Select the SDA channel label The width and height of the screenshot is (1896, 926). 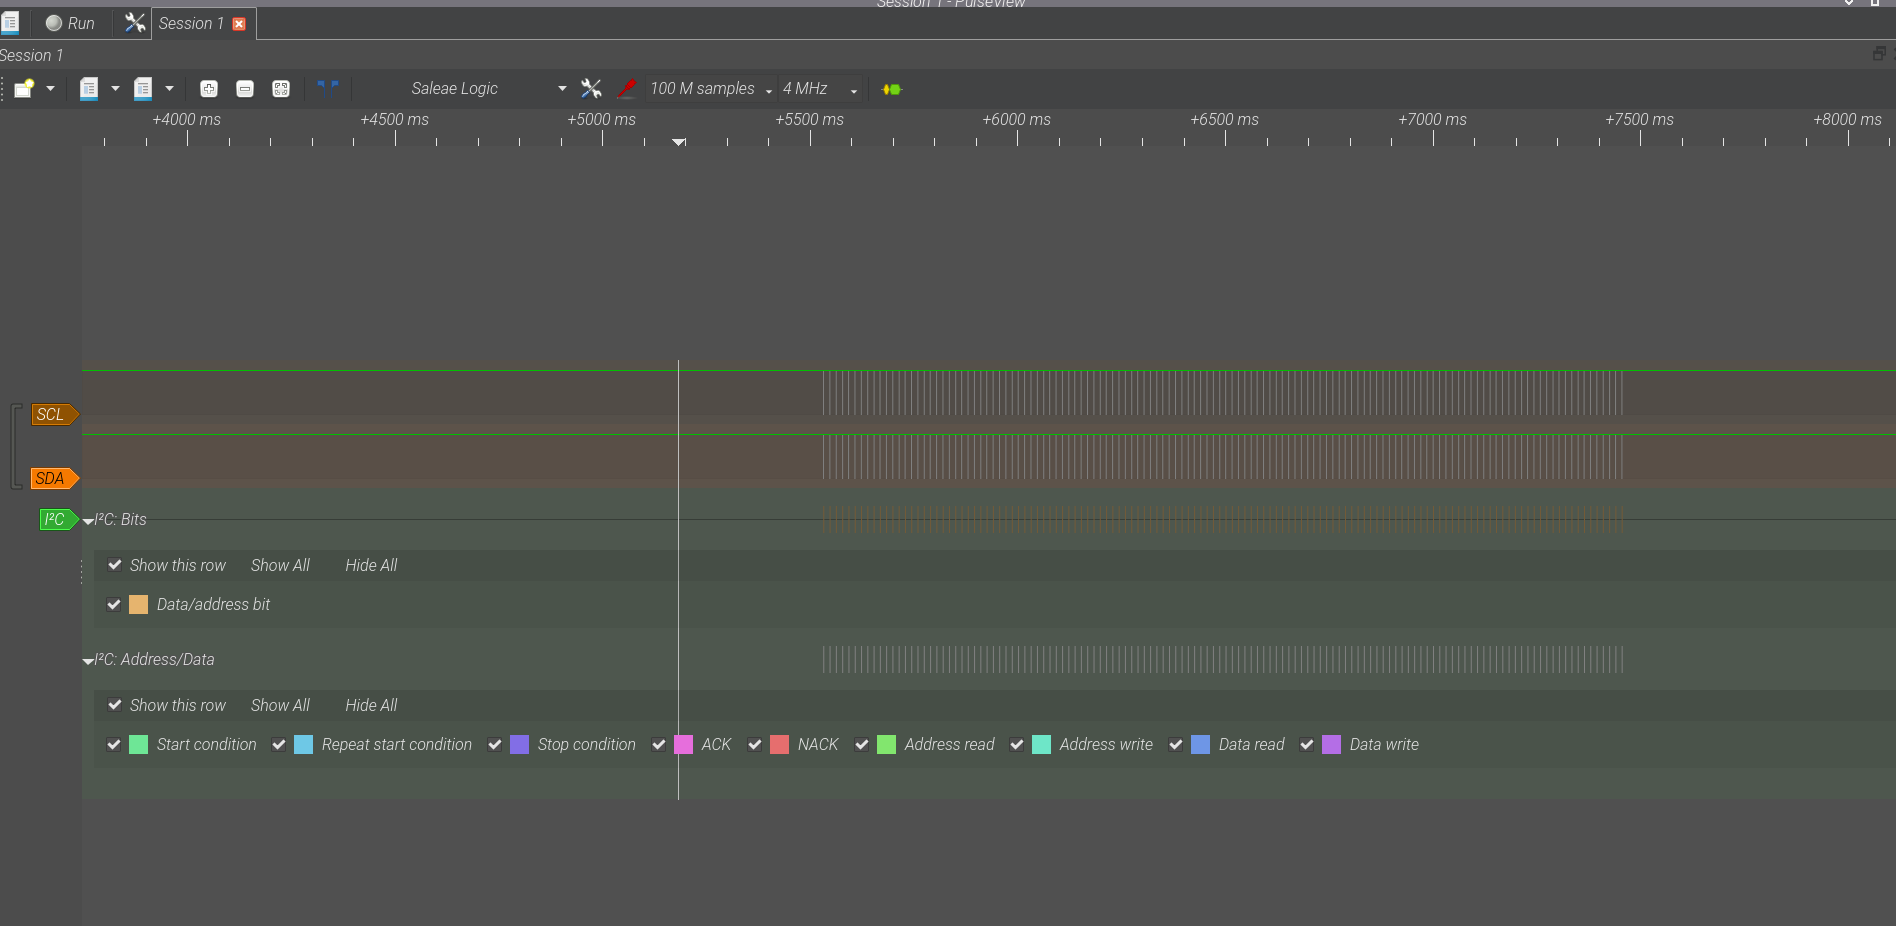click(x=54, y=478)
